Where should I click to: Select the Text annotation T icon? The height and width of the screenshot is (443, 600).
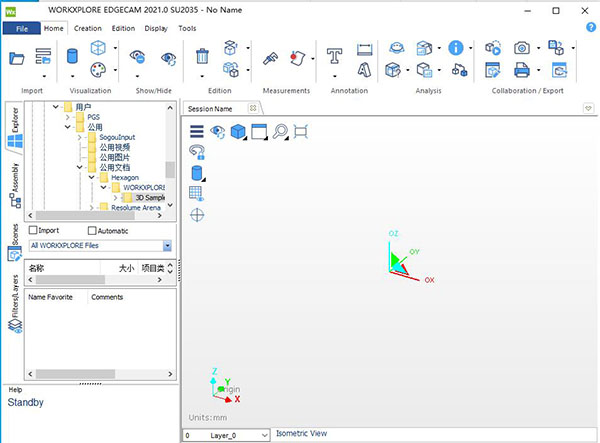(x=334, y=56)
